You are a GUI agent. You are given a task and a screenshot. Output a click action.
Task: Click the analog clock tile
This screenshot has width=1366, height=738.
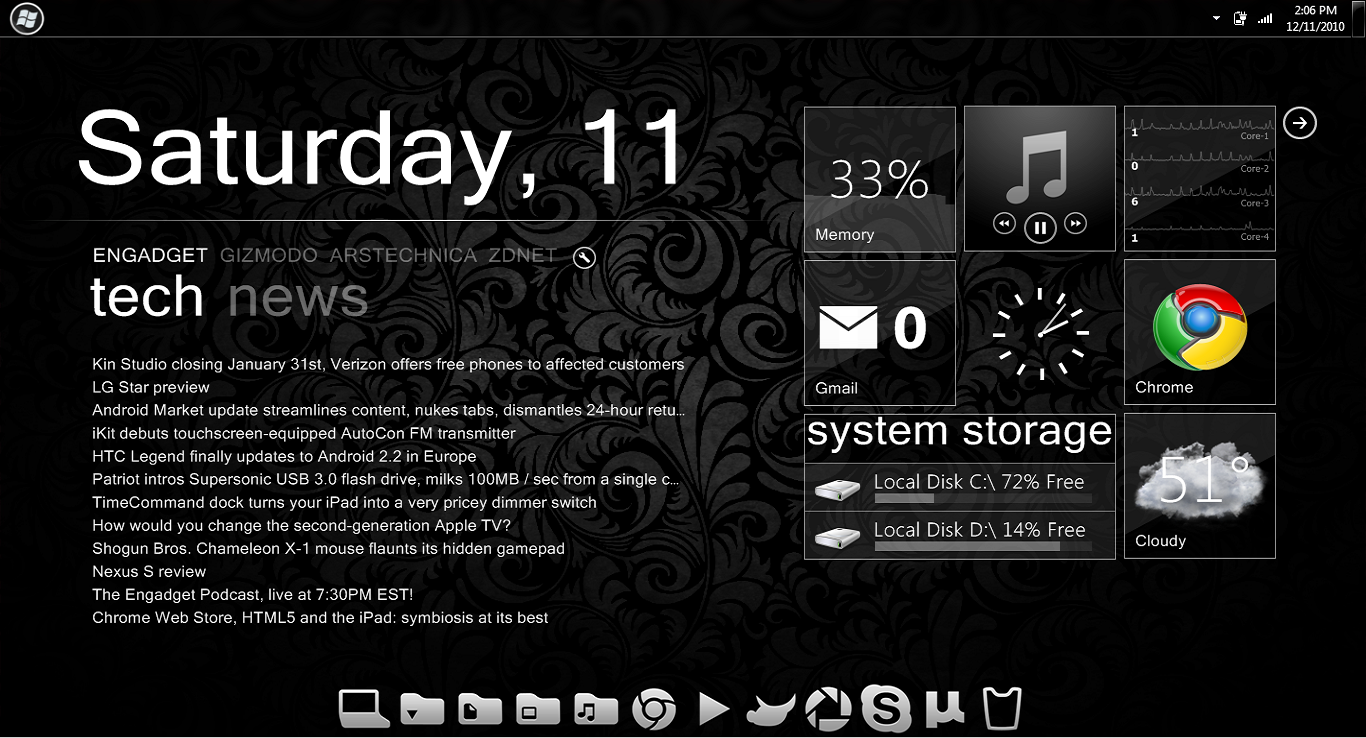pyautogui.click(x=1040, y=332)
